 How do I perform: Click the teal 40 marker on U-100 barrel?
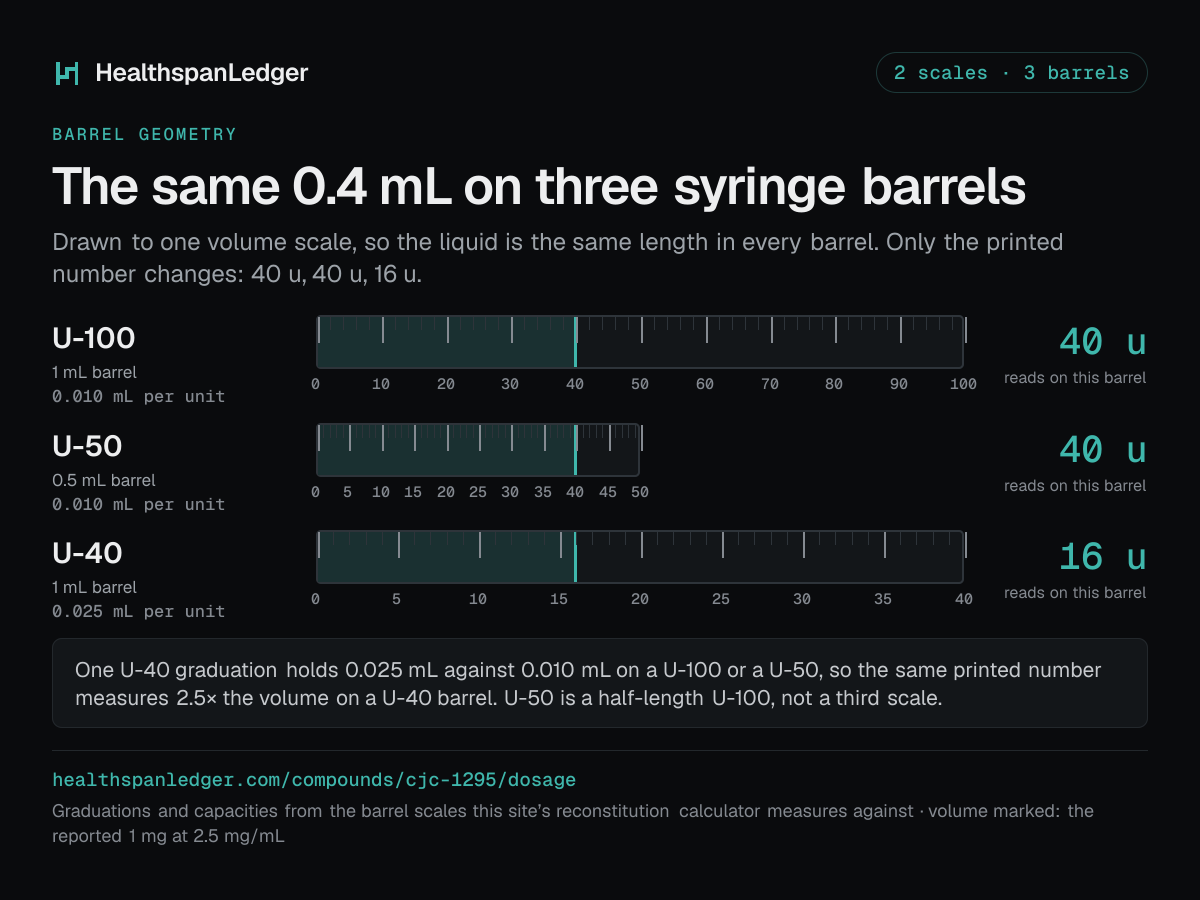575,342
